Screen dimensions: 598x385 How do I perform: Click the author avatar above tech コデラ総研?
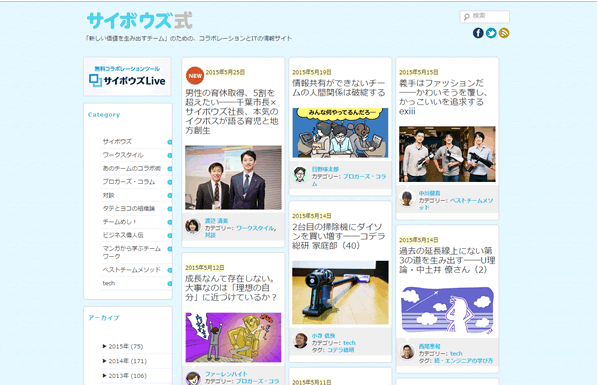(x=300, y=340)
